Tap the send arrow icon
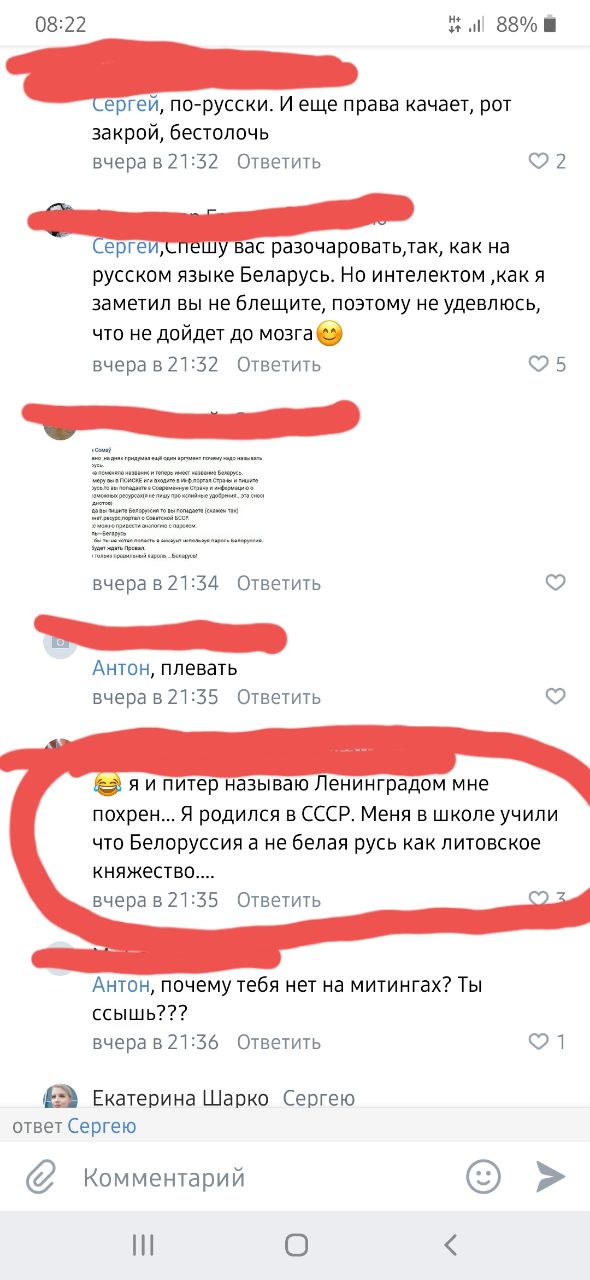 click(550, 1177)
